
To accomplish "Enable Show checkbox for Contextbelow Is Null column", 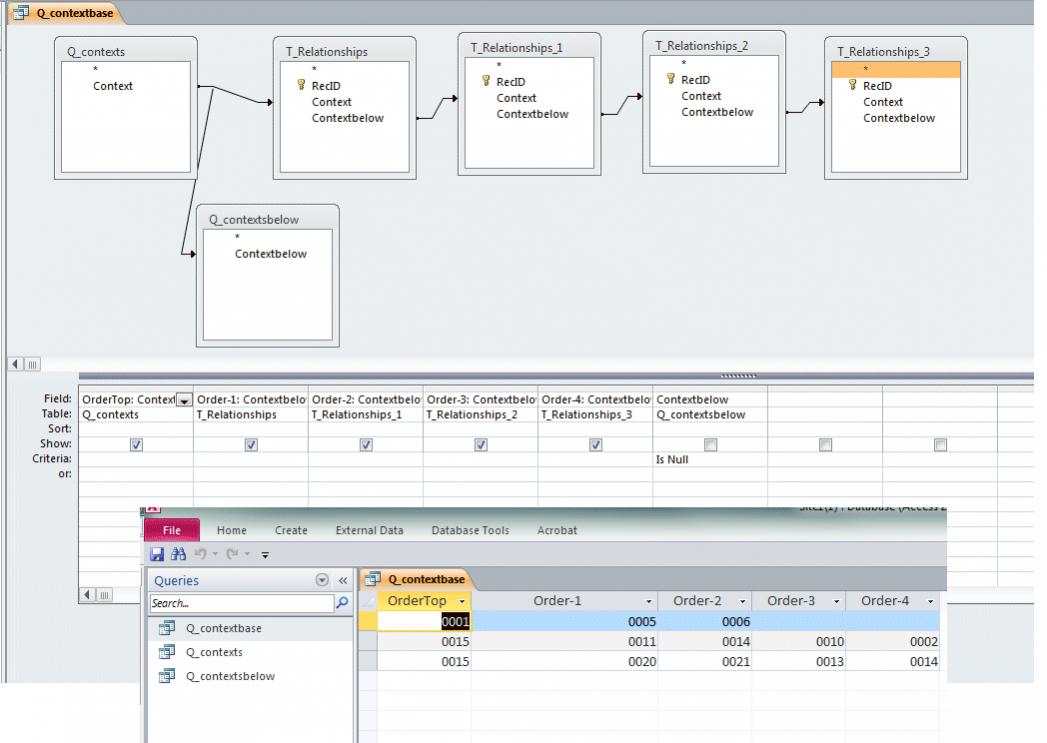I will 710,444.
